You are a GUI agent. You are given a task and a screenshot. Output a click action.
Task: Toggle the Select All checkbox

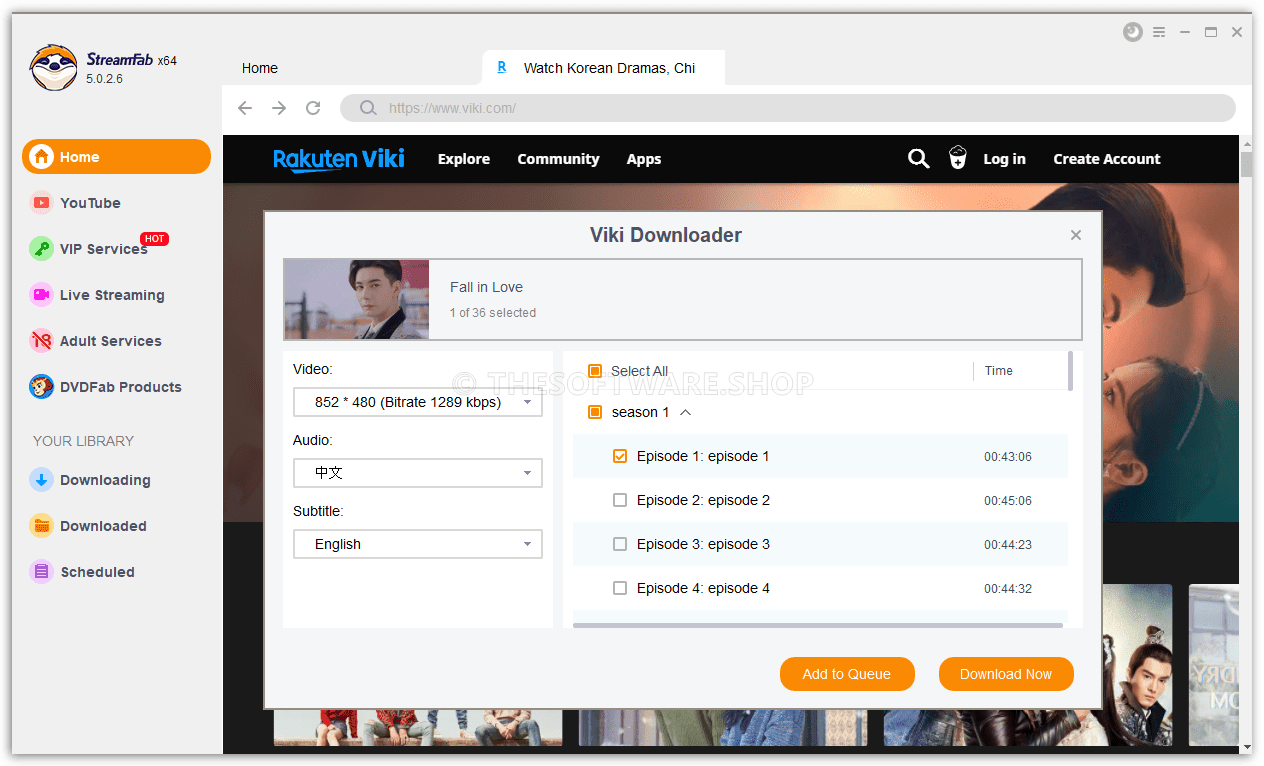click(595, 371)
